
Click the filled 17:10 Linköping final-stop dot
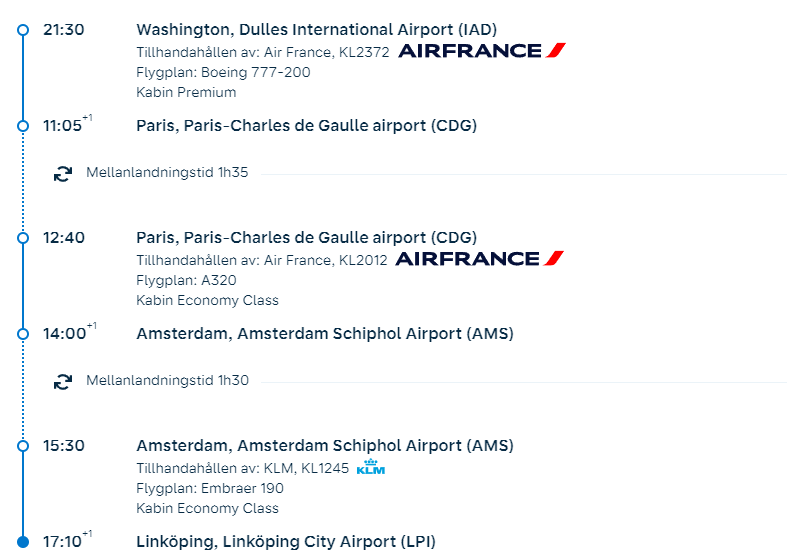[x=23, y=542]
